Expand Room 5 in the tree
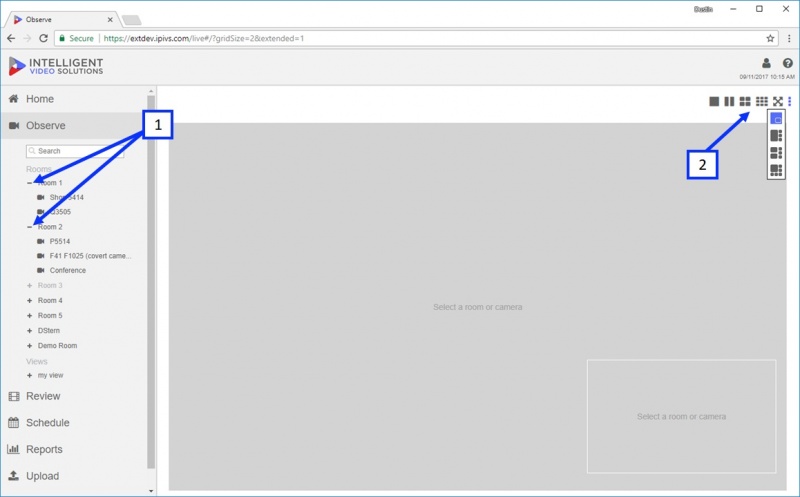Image resolution: width=800 pixels, height=497 pixels. click(x=29, y=315)
